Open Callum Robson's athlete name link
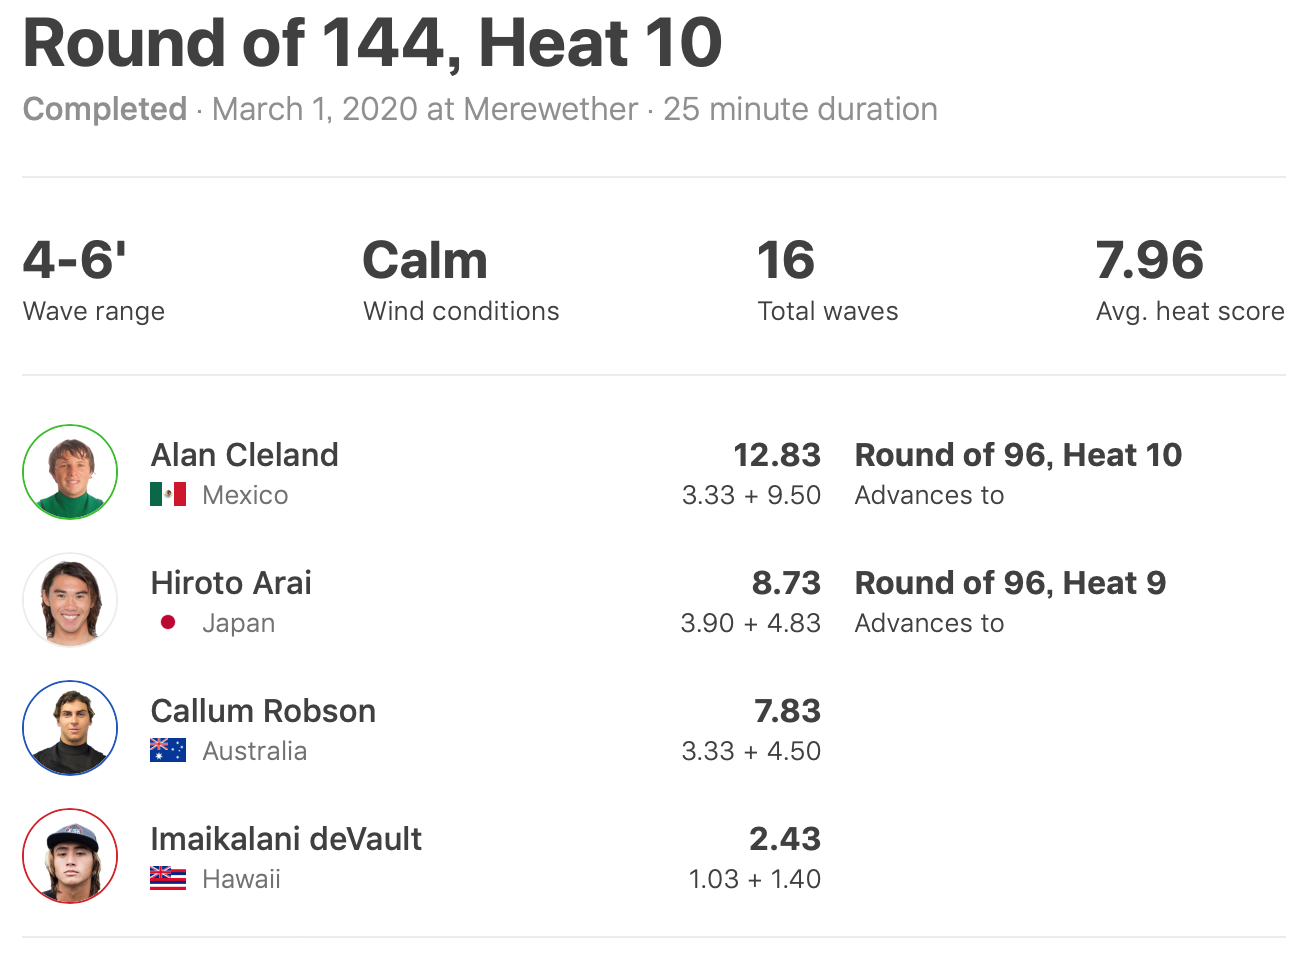The image size is (1314, 954). (263, 711)
